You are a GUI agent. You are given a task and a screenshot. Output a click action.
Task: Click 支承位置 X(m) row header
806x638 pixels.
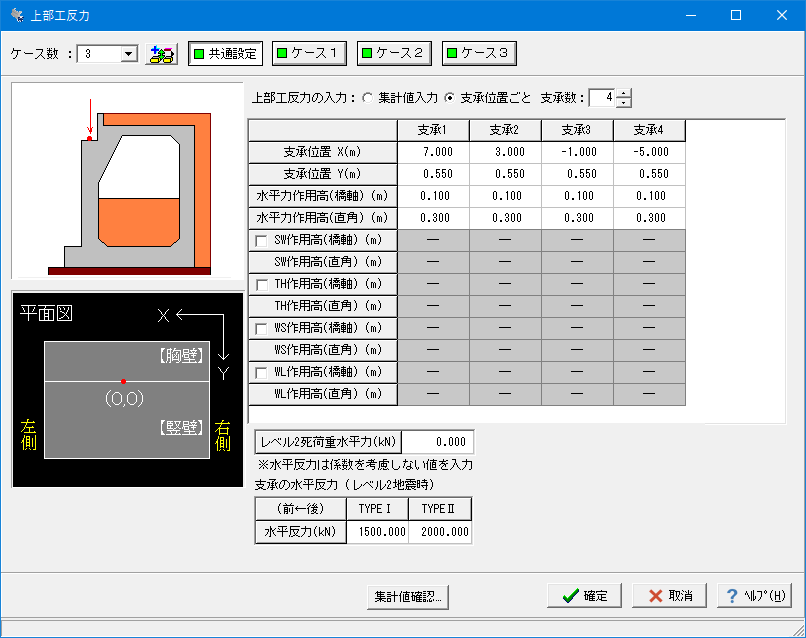coord(323,152)
